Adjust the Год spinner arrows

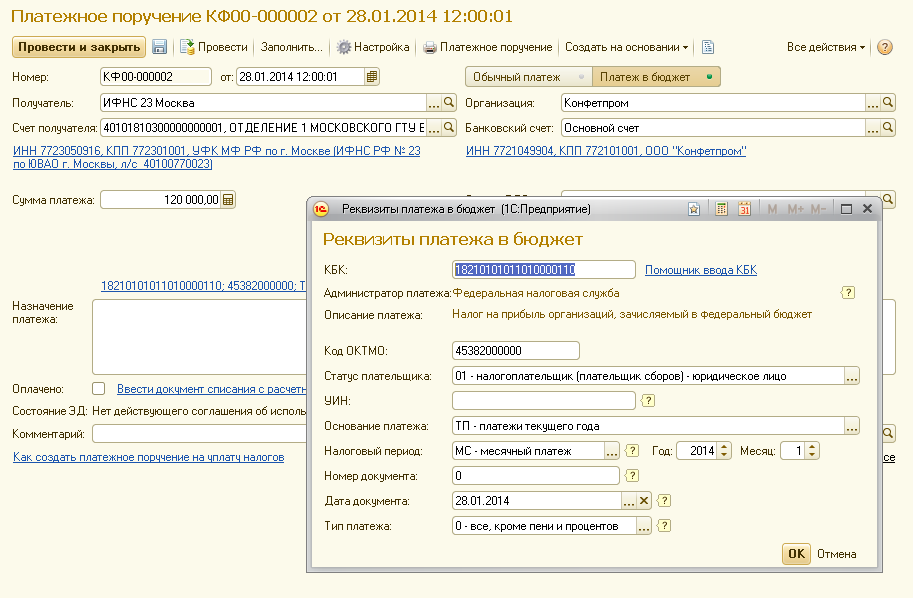coord(724,451)
